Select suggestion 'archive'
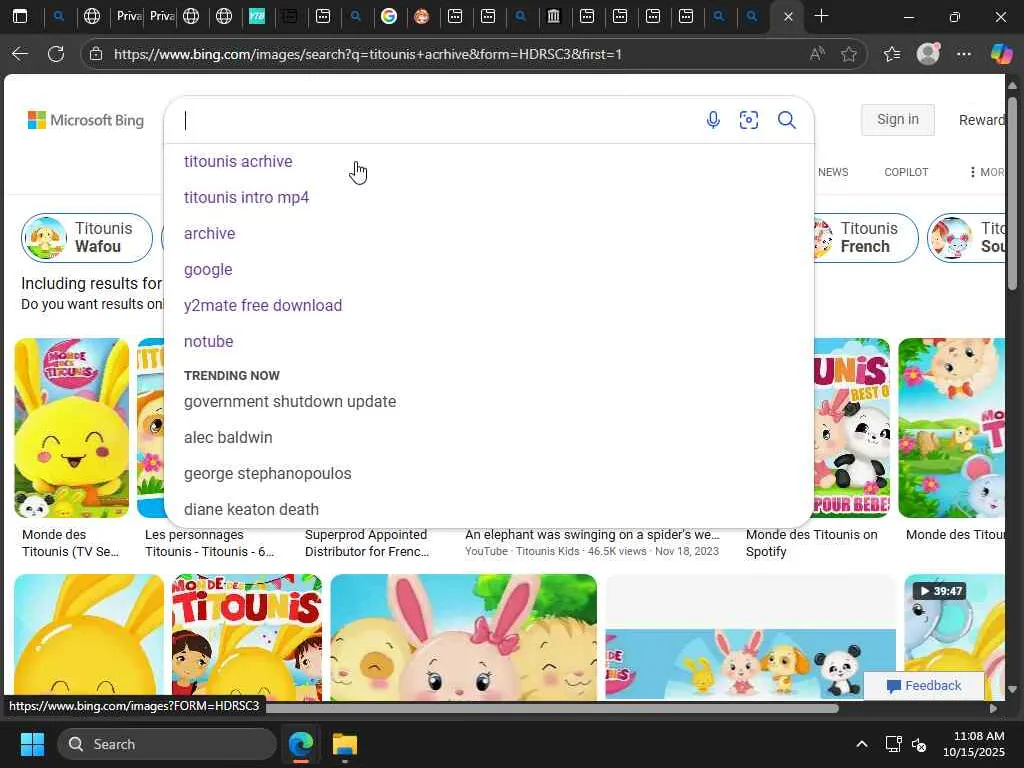Viewport: 1024px width, 768px height. (x=210, y=233)
